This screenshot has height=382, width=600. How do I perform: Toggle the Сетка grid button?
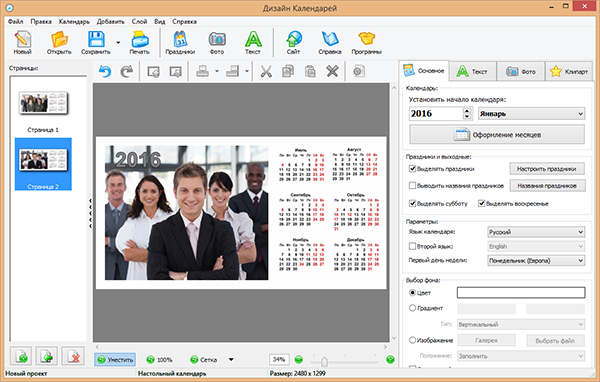pyautogui.click(x=204, y=359)
